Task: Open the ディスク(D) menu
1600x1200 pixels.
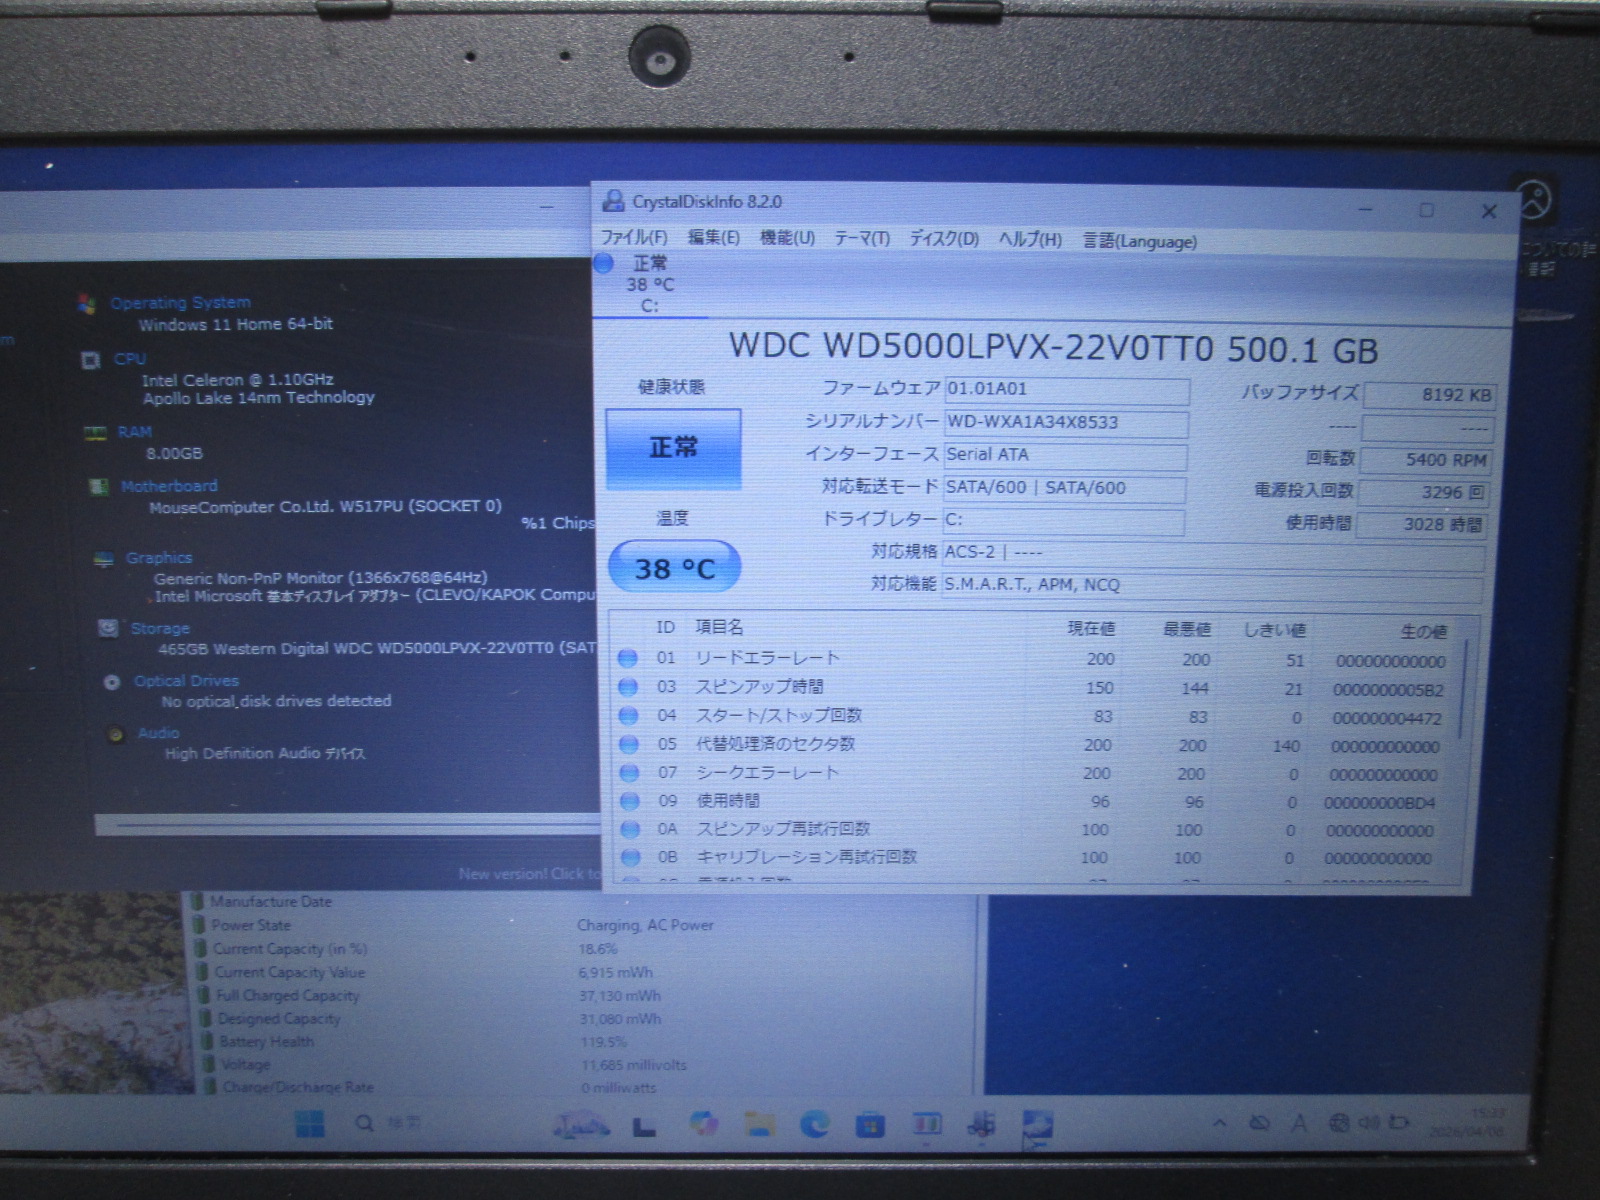Action: [x=943, y=239]
